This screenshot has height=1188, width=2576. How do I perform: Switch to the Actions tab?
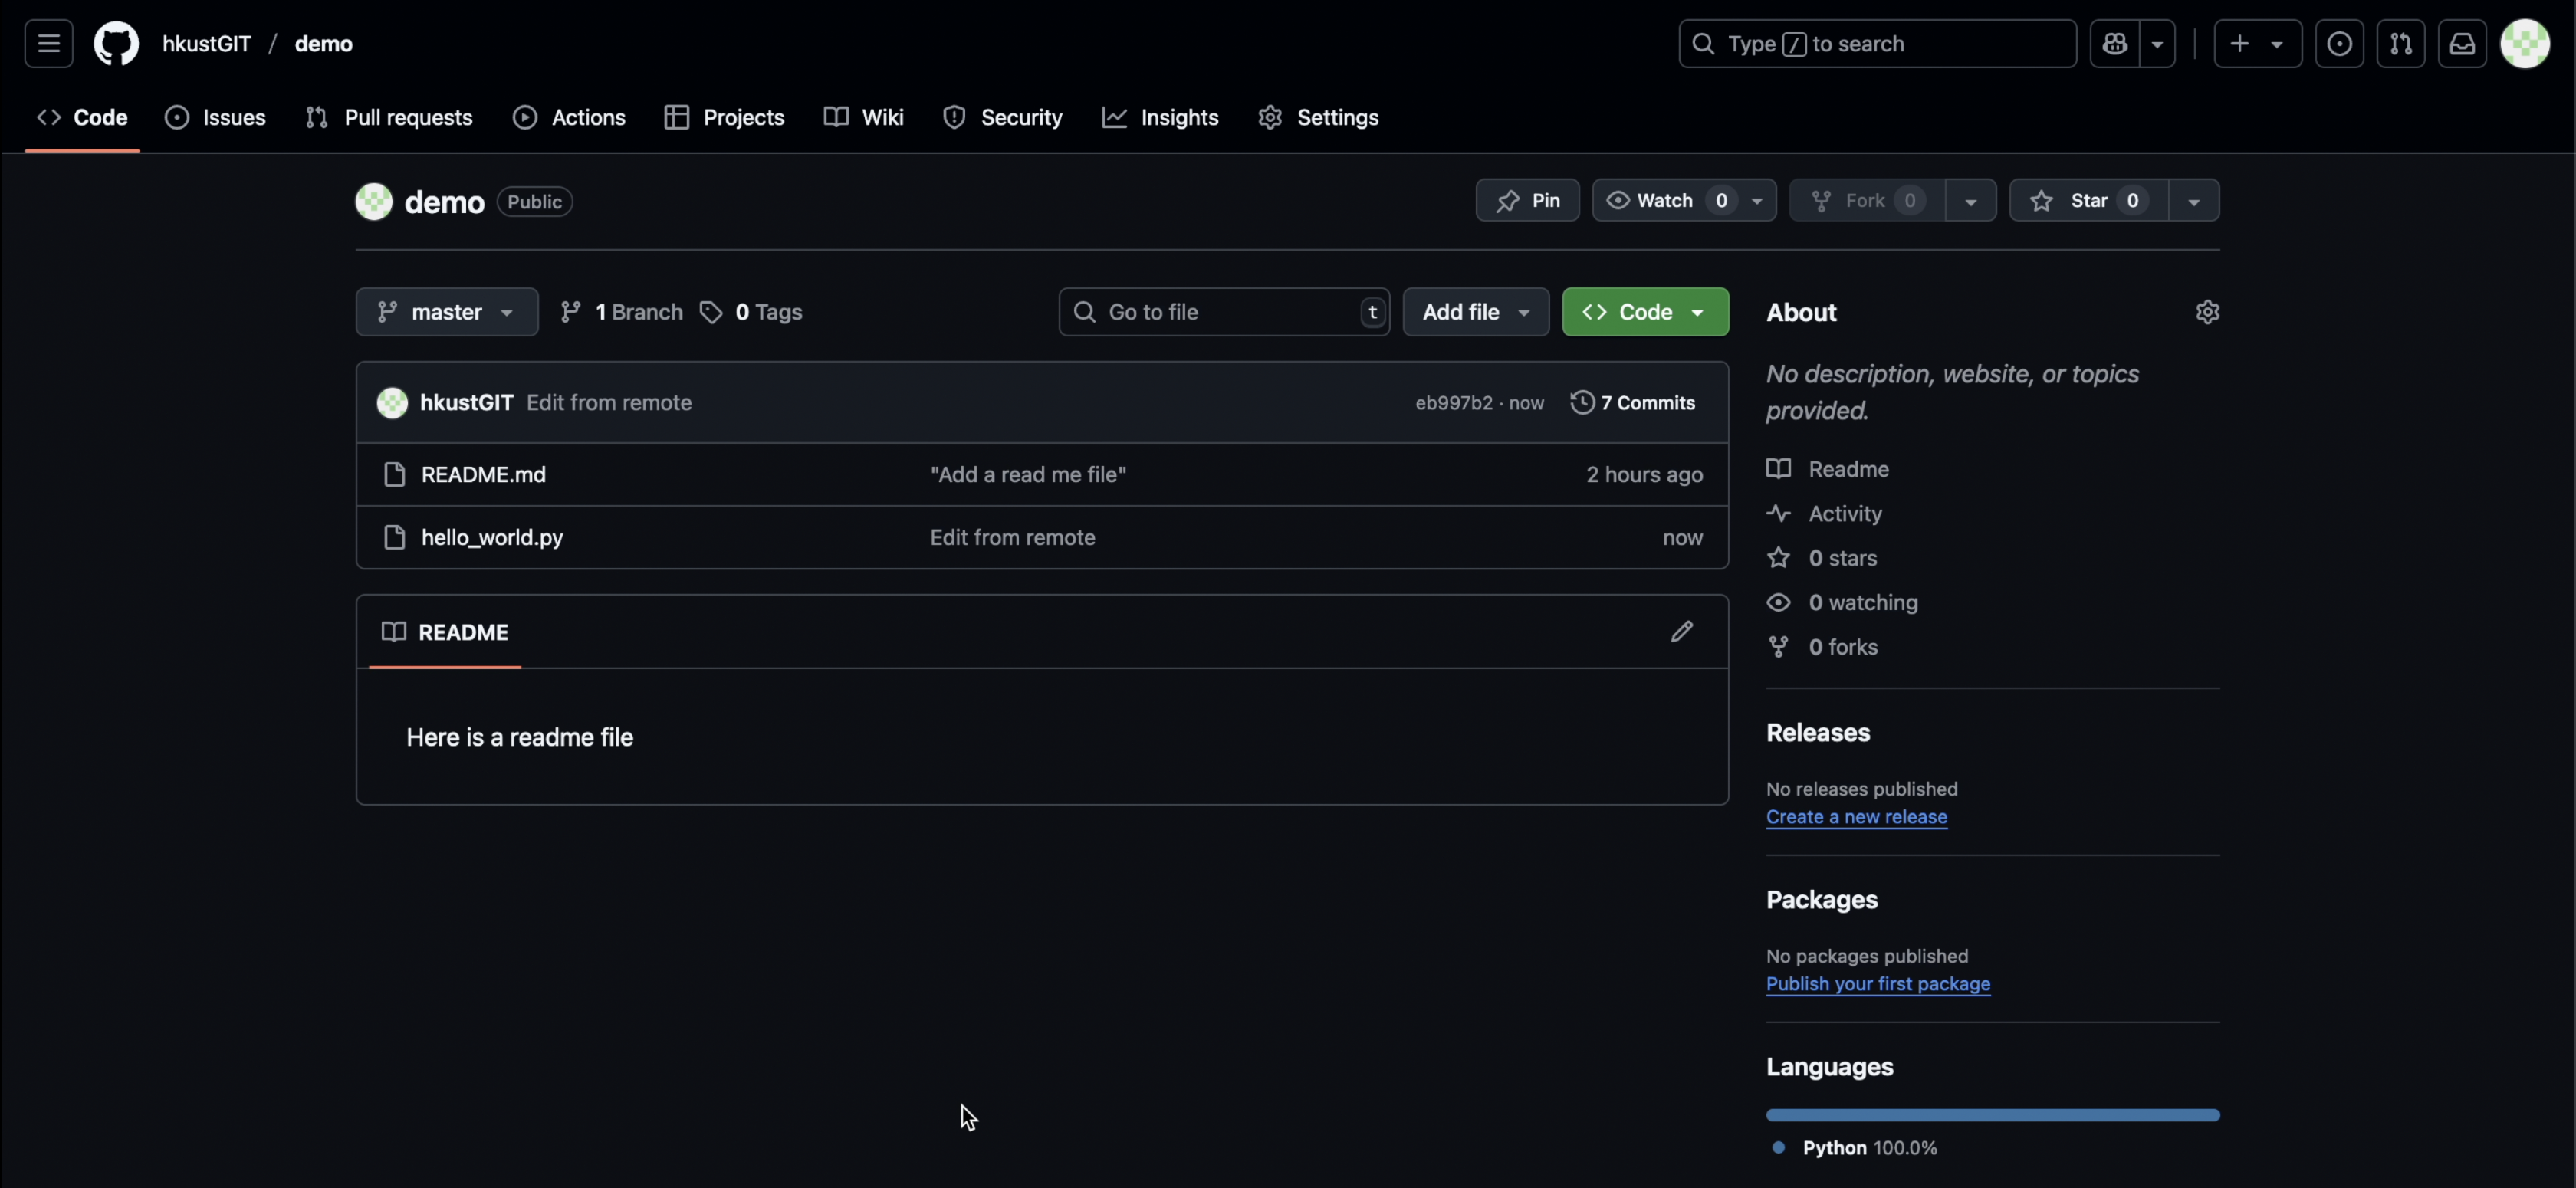tap(569, 118)
